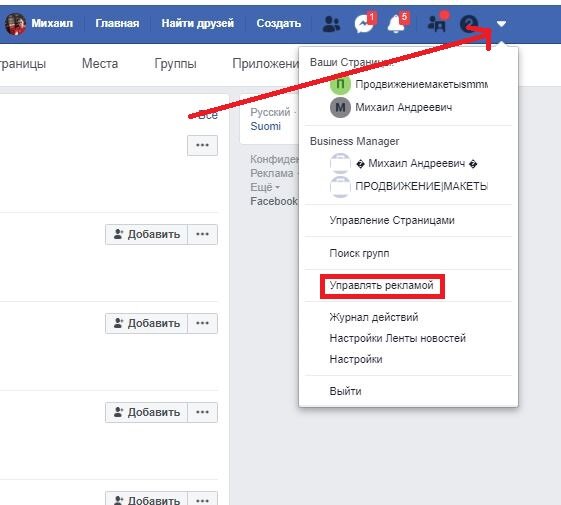Viewport: 561px width, 505px height.
Task: Select the green П page avatar
Action: pos(340,84)
